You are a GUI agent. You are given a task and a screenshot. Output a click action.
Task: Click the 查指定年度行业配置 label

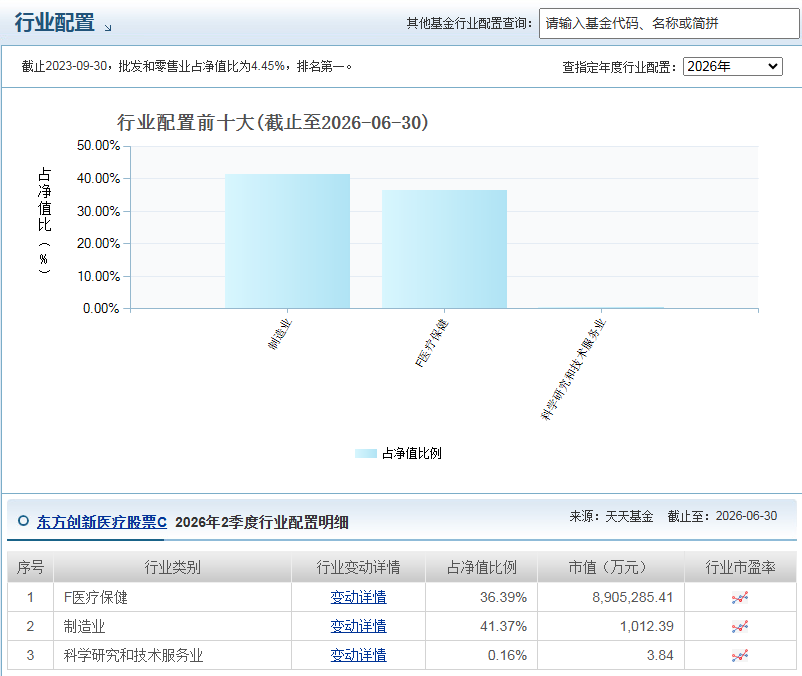point(619,67)
